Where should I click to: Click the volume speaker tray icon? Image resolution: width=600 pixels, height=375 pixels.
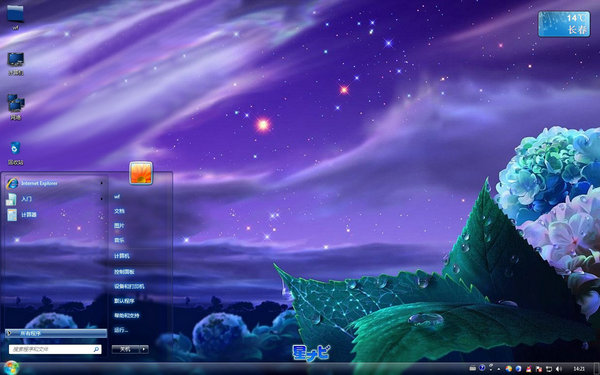coord(559,369)
